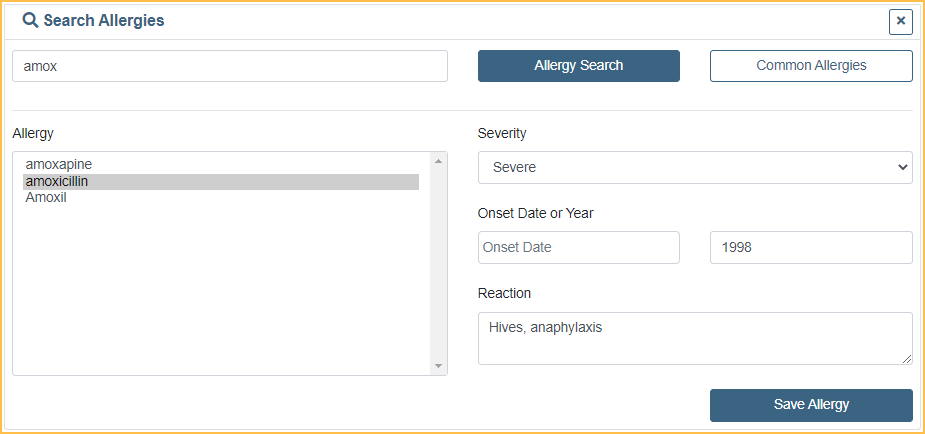
Task: Save the allergy entry
Action: (x=811, y=405)
